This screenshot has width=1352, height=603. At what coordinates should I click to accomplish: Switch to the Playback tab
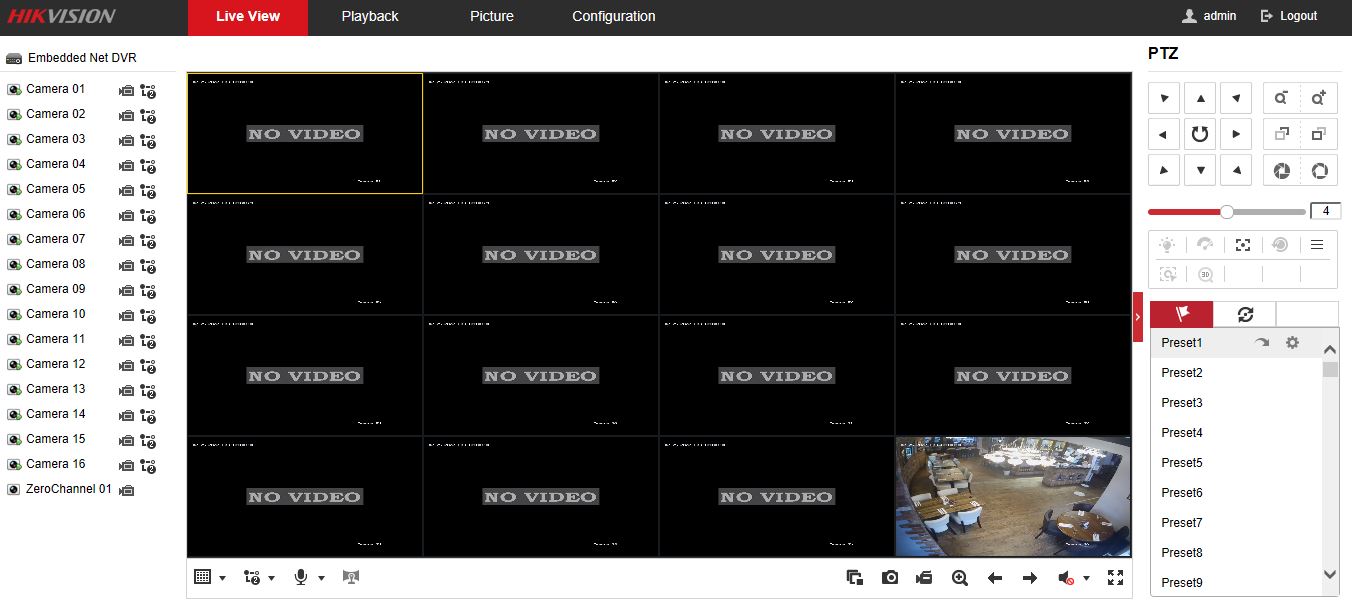tap(369, 17)
